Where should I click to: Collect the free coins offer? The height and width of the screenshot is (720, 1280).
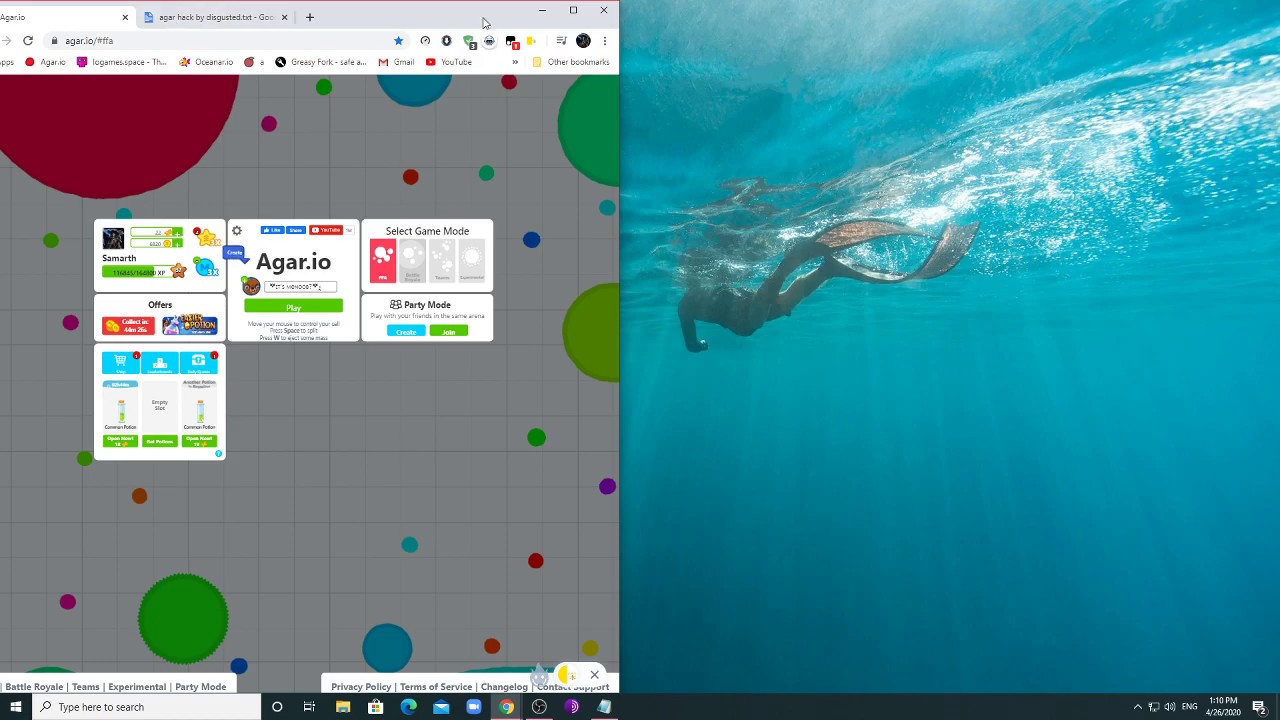pos(128,326)
